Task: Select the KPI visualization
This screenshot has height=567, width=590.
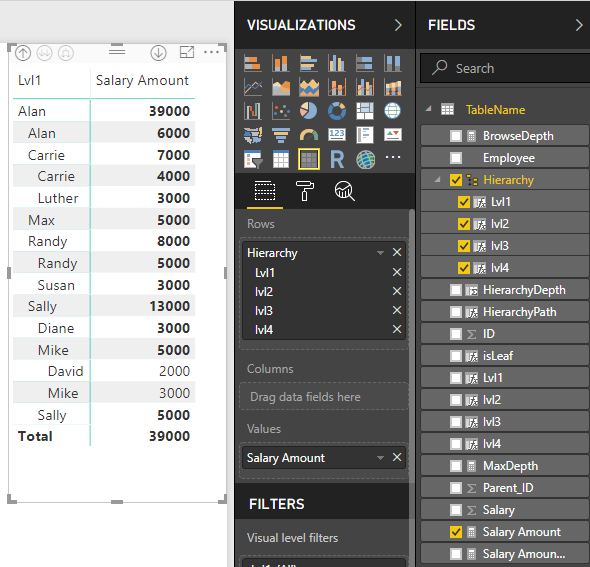Action: click(x=392, y=135)
